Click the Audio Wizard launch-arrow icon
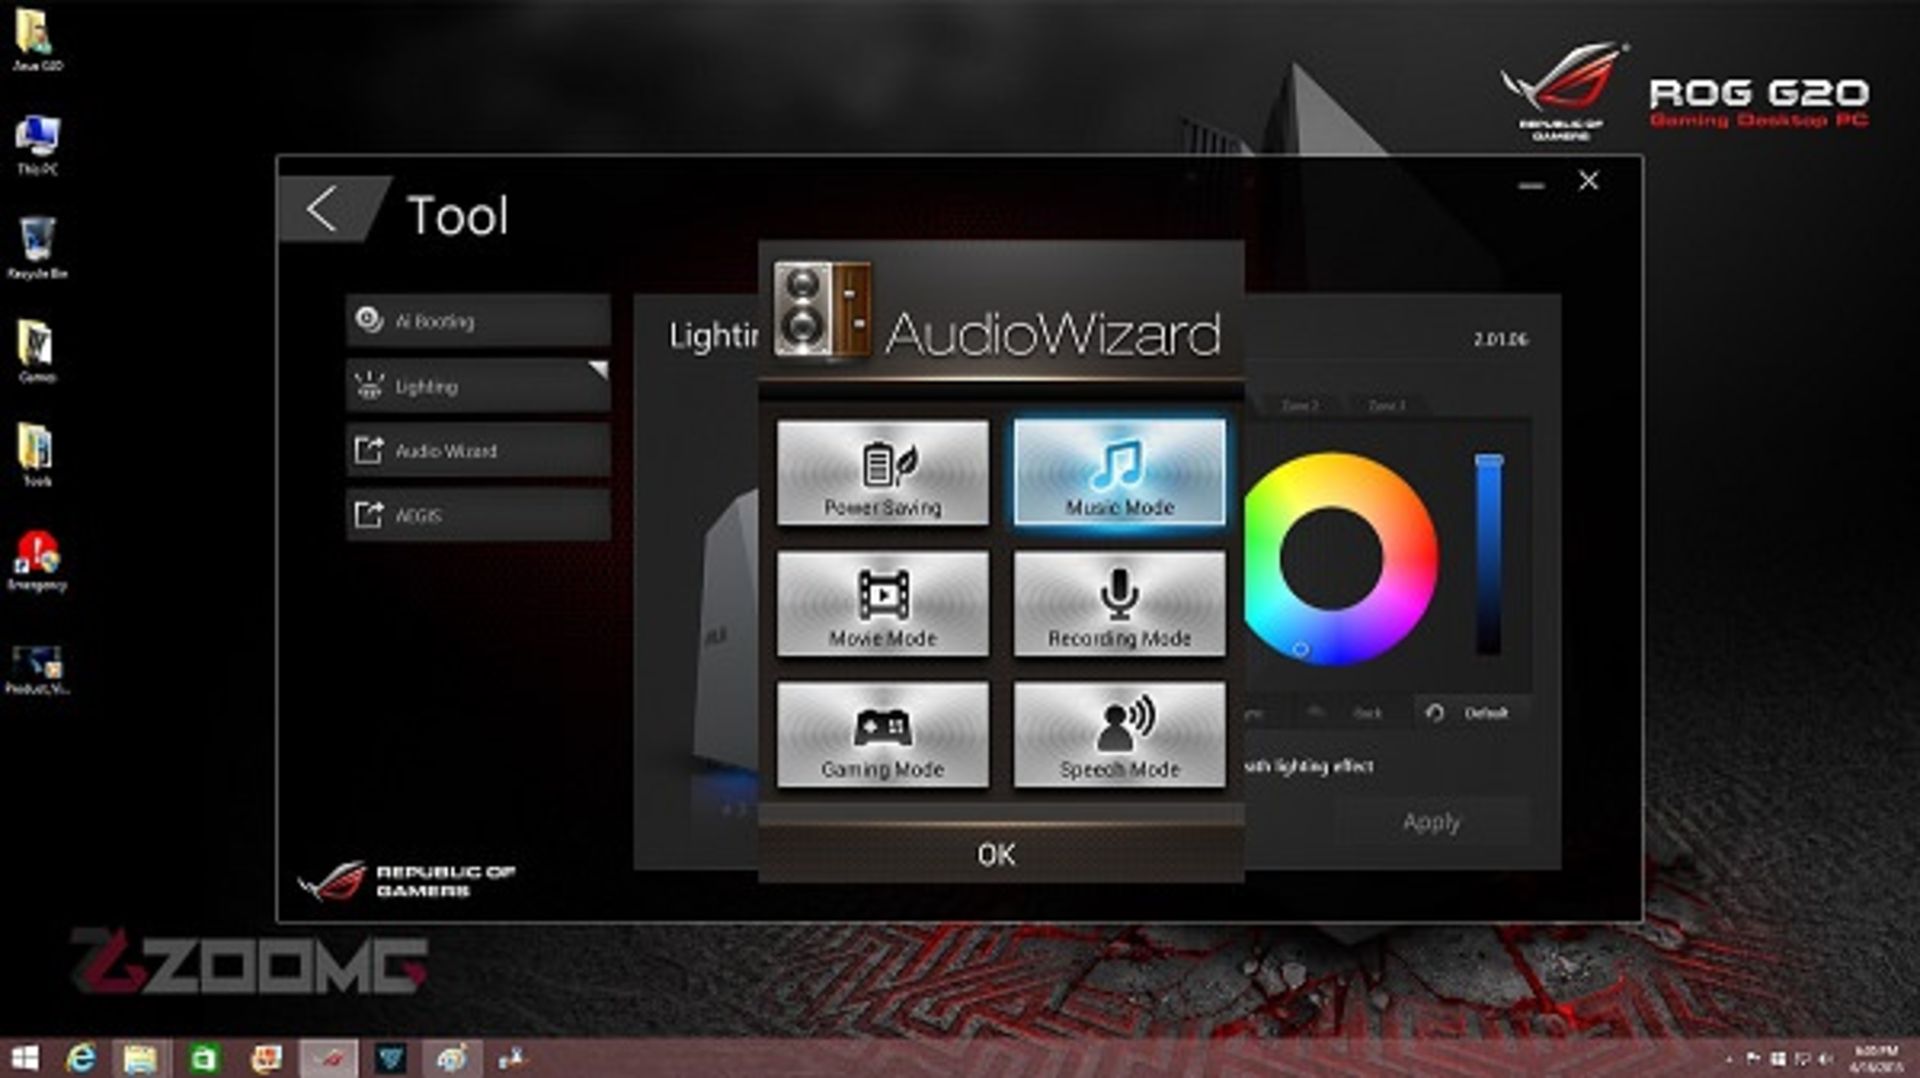1920x1078 pixels. [369, 450]
